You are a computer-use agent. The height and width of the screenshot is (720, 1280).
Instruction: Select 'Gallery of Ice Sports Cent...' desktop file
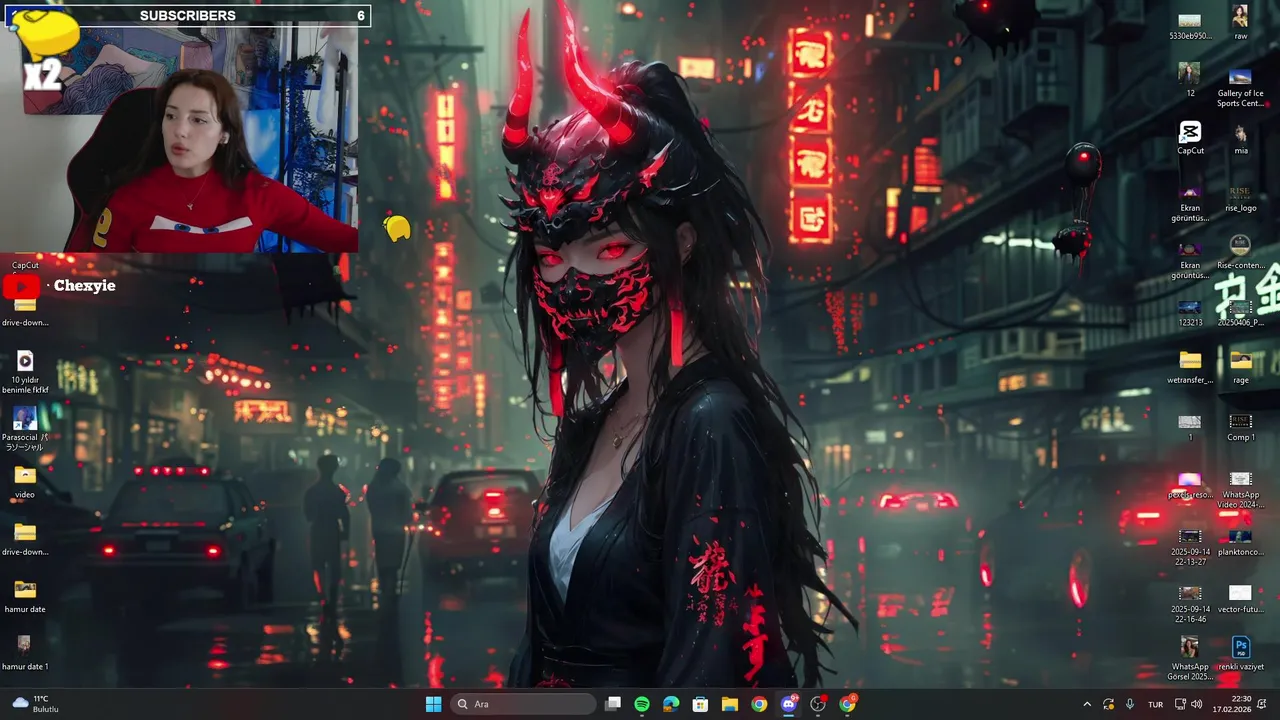click(x=1240, y=87)
